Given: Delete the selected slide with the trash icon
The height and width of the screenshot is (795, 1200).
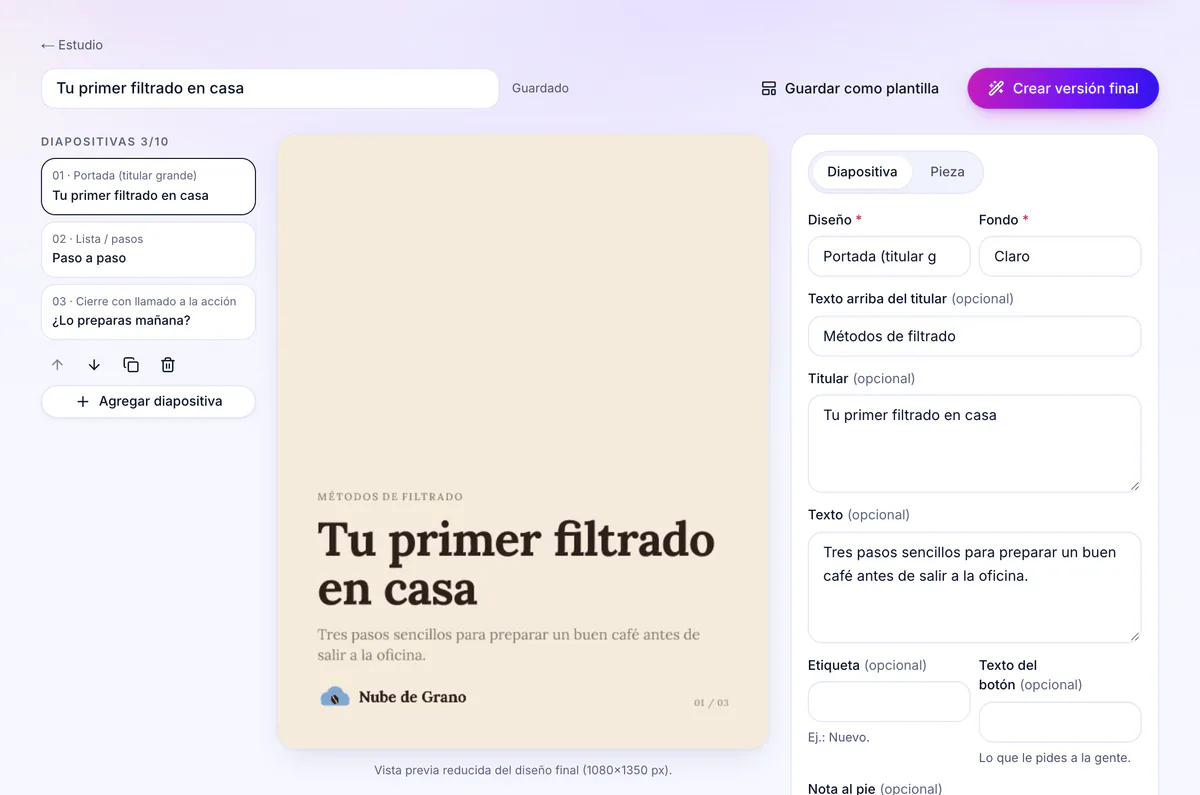Looking at the screenshot, I should tap(168, 365).
